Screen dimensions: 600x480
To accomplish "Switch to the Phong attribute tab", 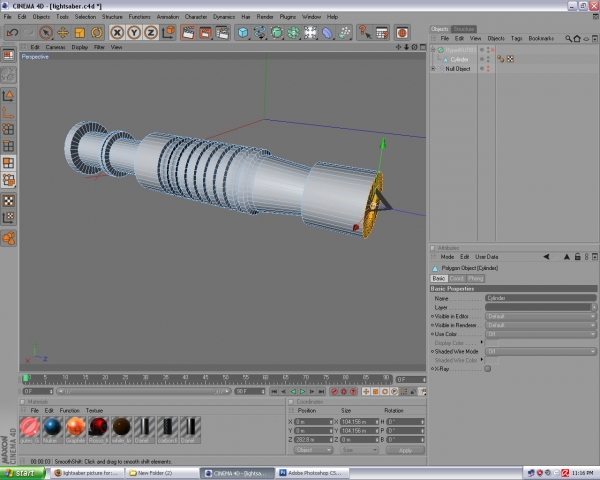I will pyautogui.click(x=475, y=278).
